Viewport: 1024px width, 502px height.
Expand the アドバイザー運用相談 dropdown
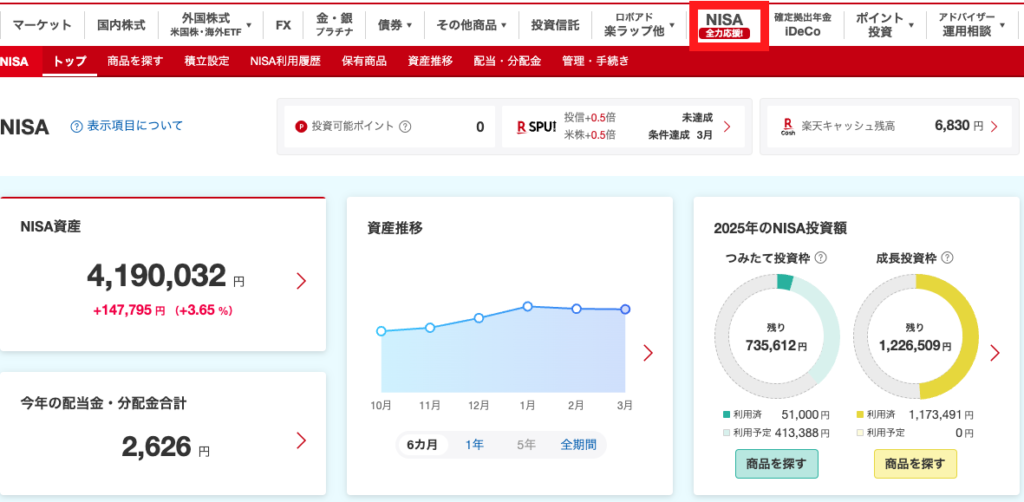point(970,25)
